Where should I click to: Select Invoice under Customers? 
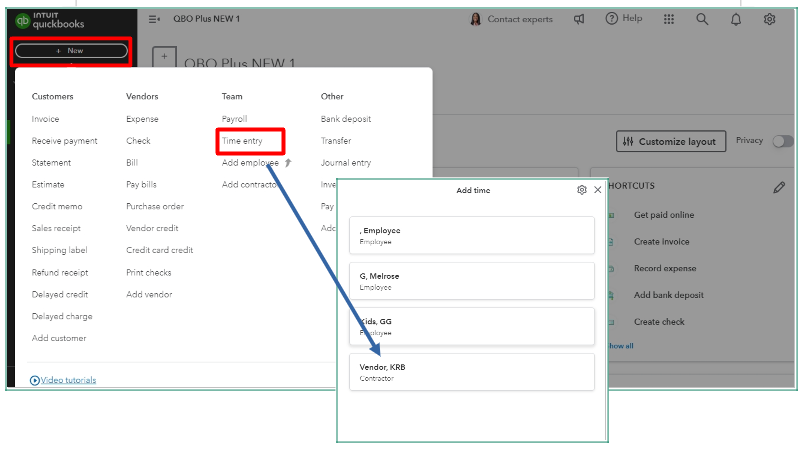45,119
